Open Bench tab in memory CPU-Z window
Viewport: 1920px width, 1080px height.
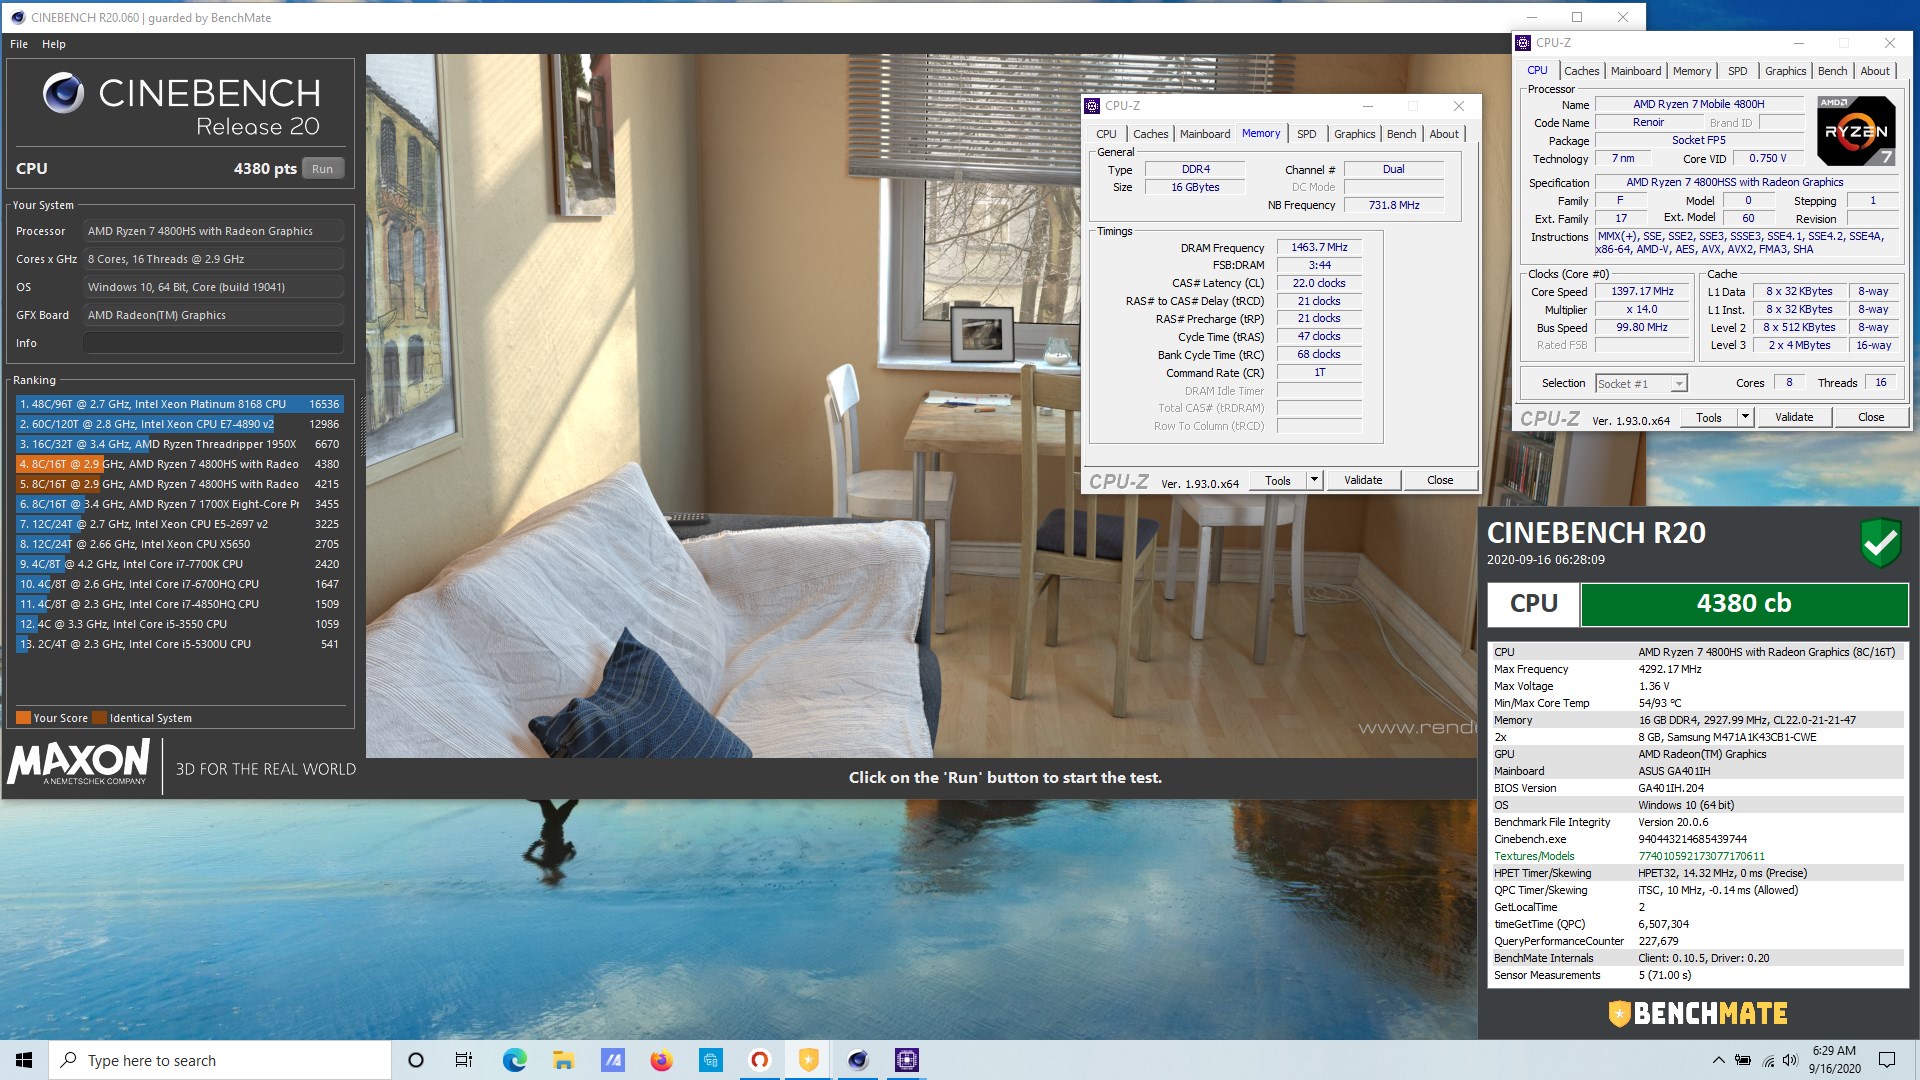[1401, 134]
